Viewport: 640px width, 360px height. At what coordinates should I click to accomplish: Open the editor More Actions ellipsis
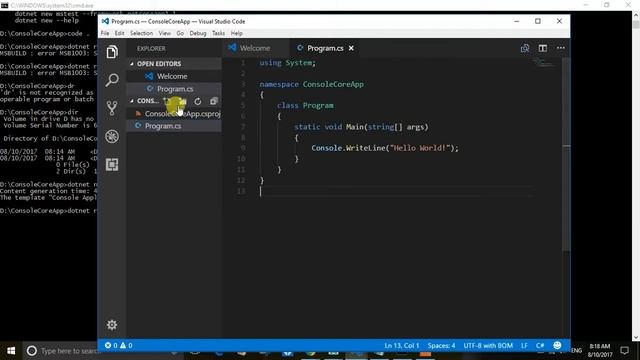tap(561, 48)
